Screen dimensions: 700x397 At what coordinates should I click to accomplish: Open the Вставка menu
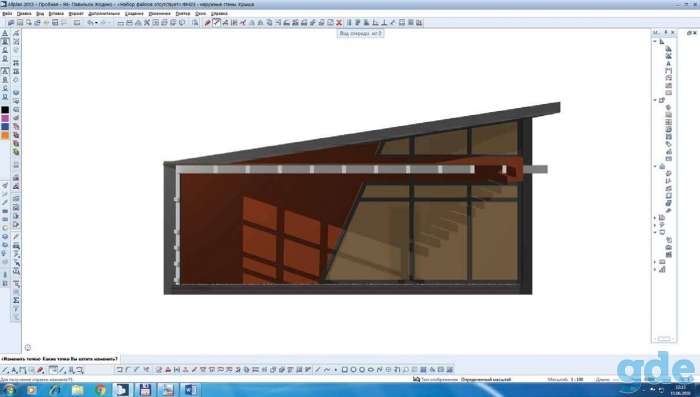56,14
